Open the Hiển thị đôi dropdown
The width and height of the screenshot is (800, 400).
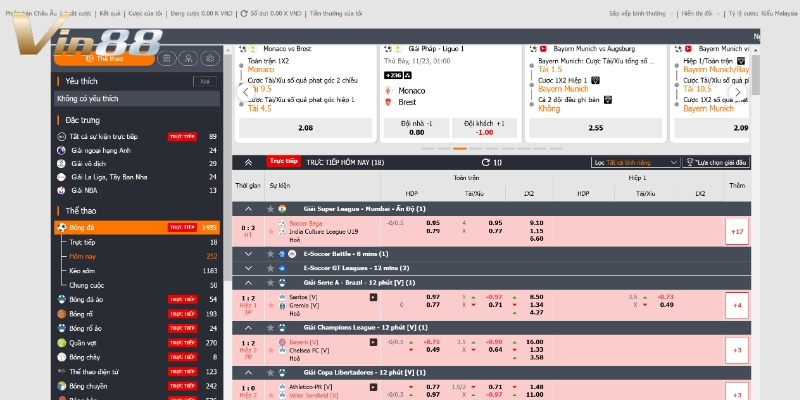pyautogui.click(x=701, y=14)
